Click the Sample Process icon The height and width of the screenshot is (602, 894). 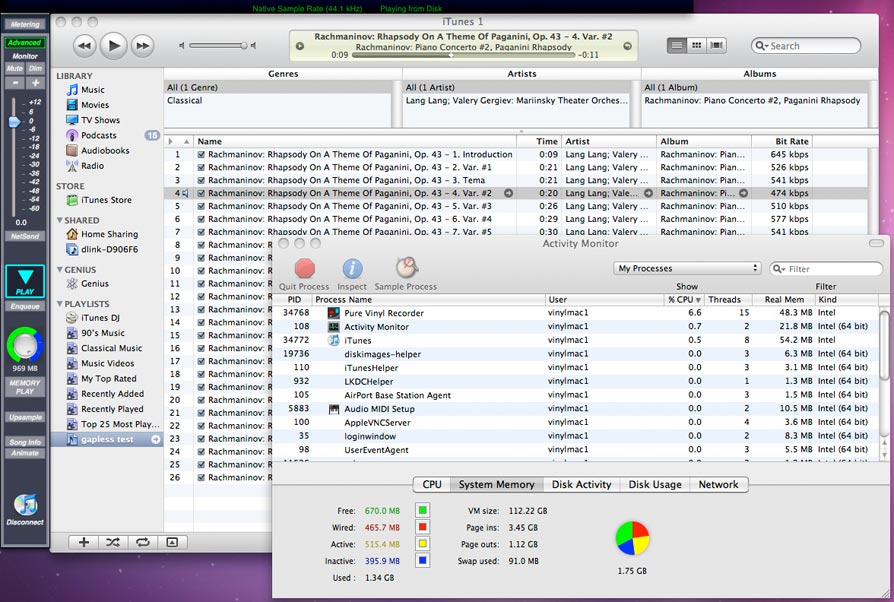(x=407, y=267)
